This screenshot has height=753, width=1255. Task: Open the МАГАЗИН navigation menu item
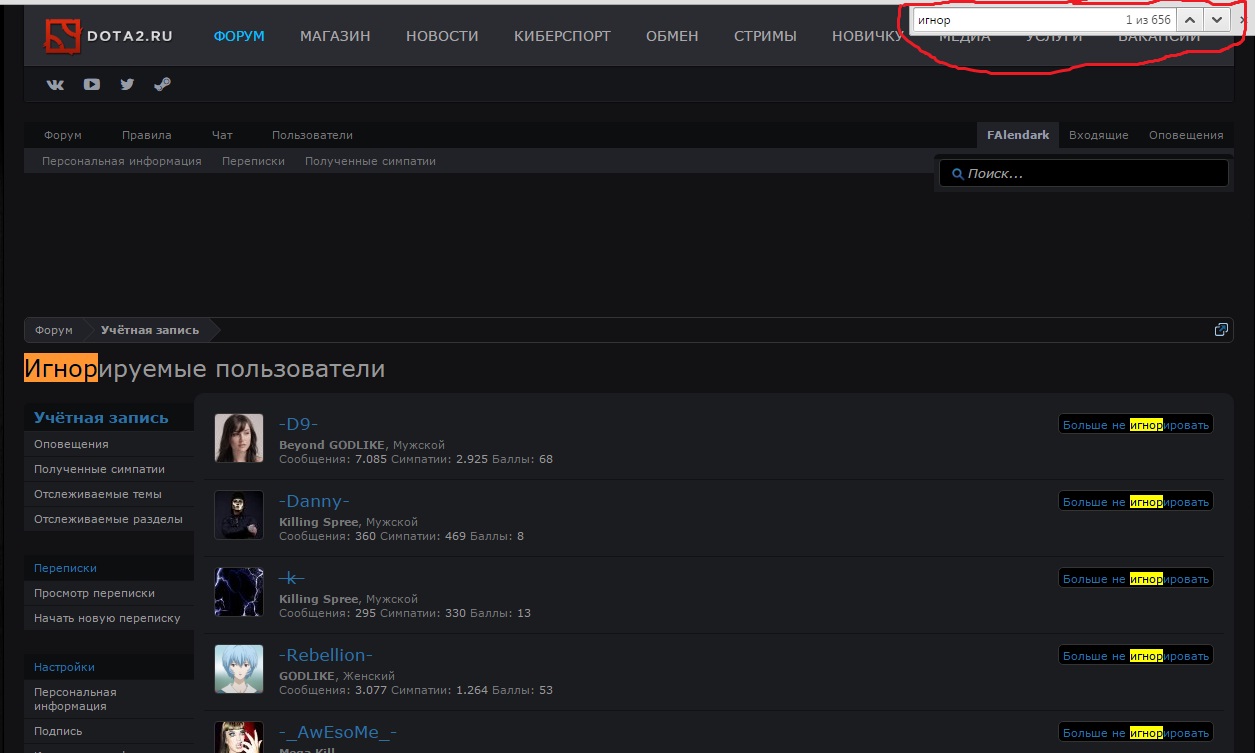335,36
